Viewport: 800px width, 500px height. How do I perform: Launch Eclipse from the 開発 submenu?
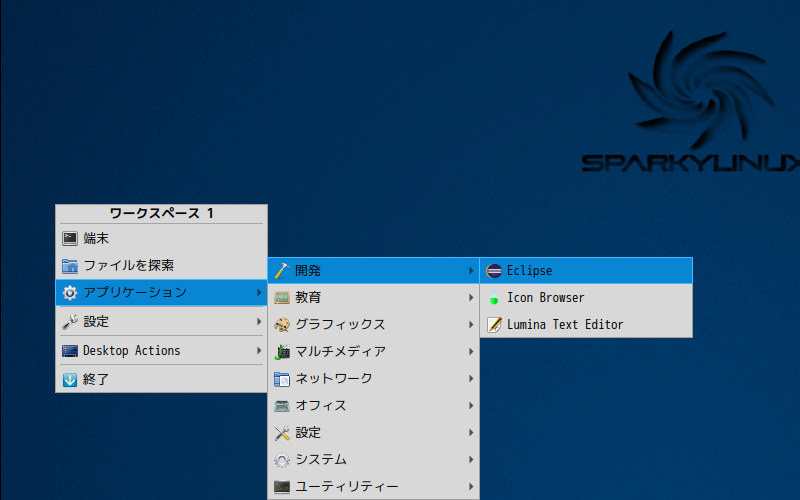tap(586, 270)
